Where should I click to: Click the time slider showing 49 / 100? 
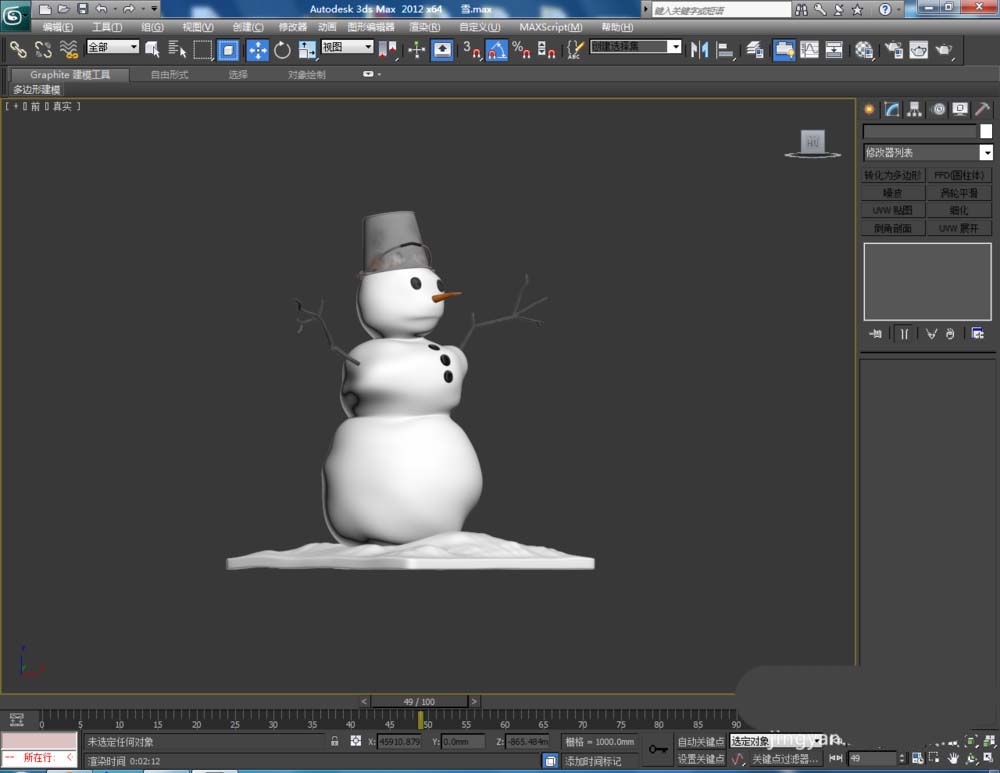click(x=419, y=701)
